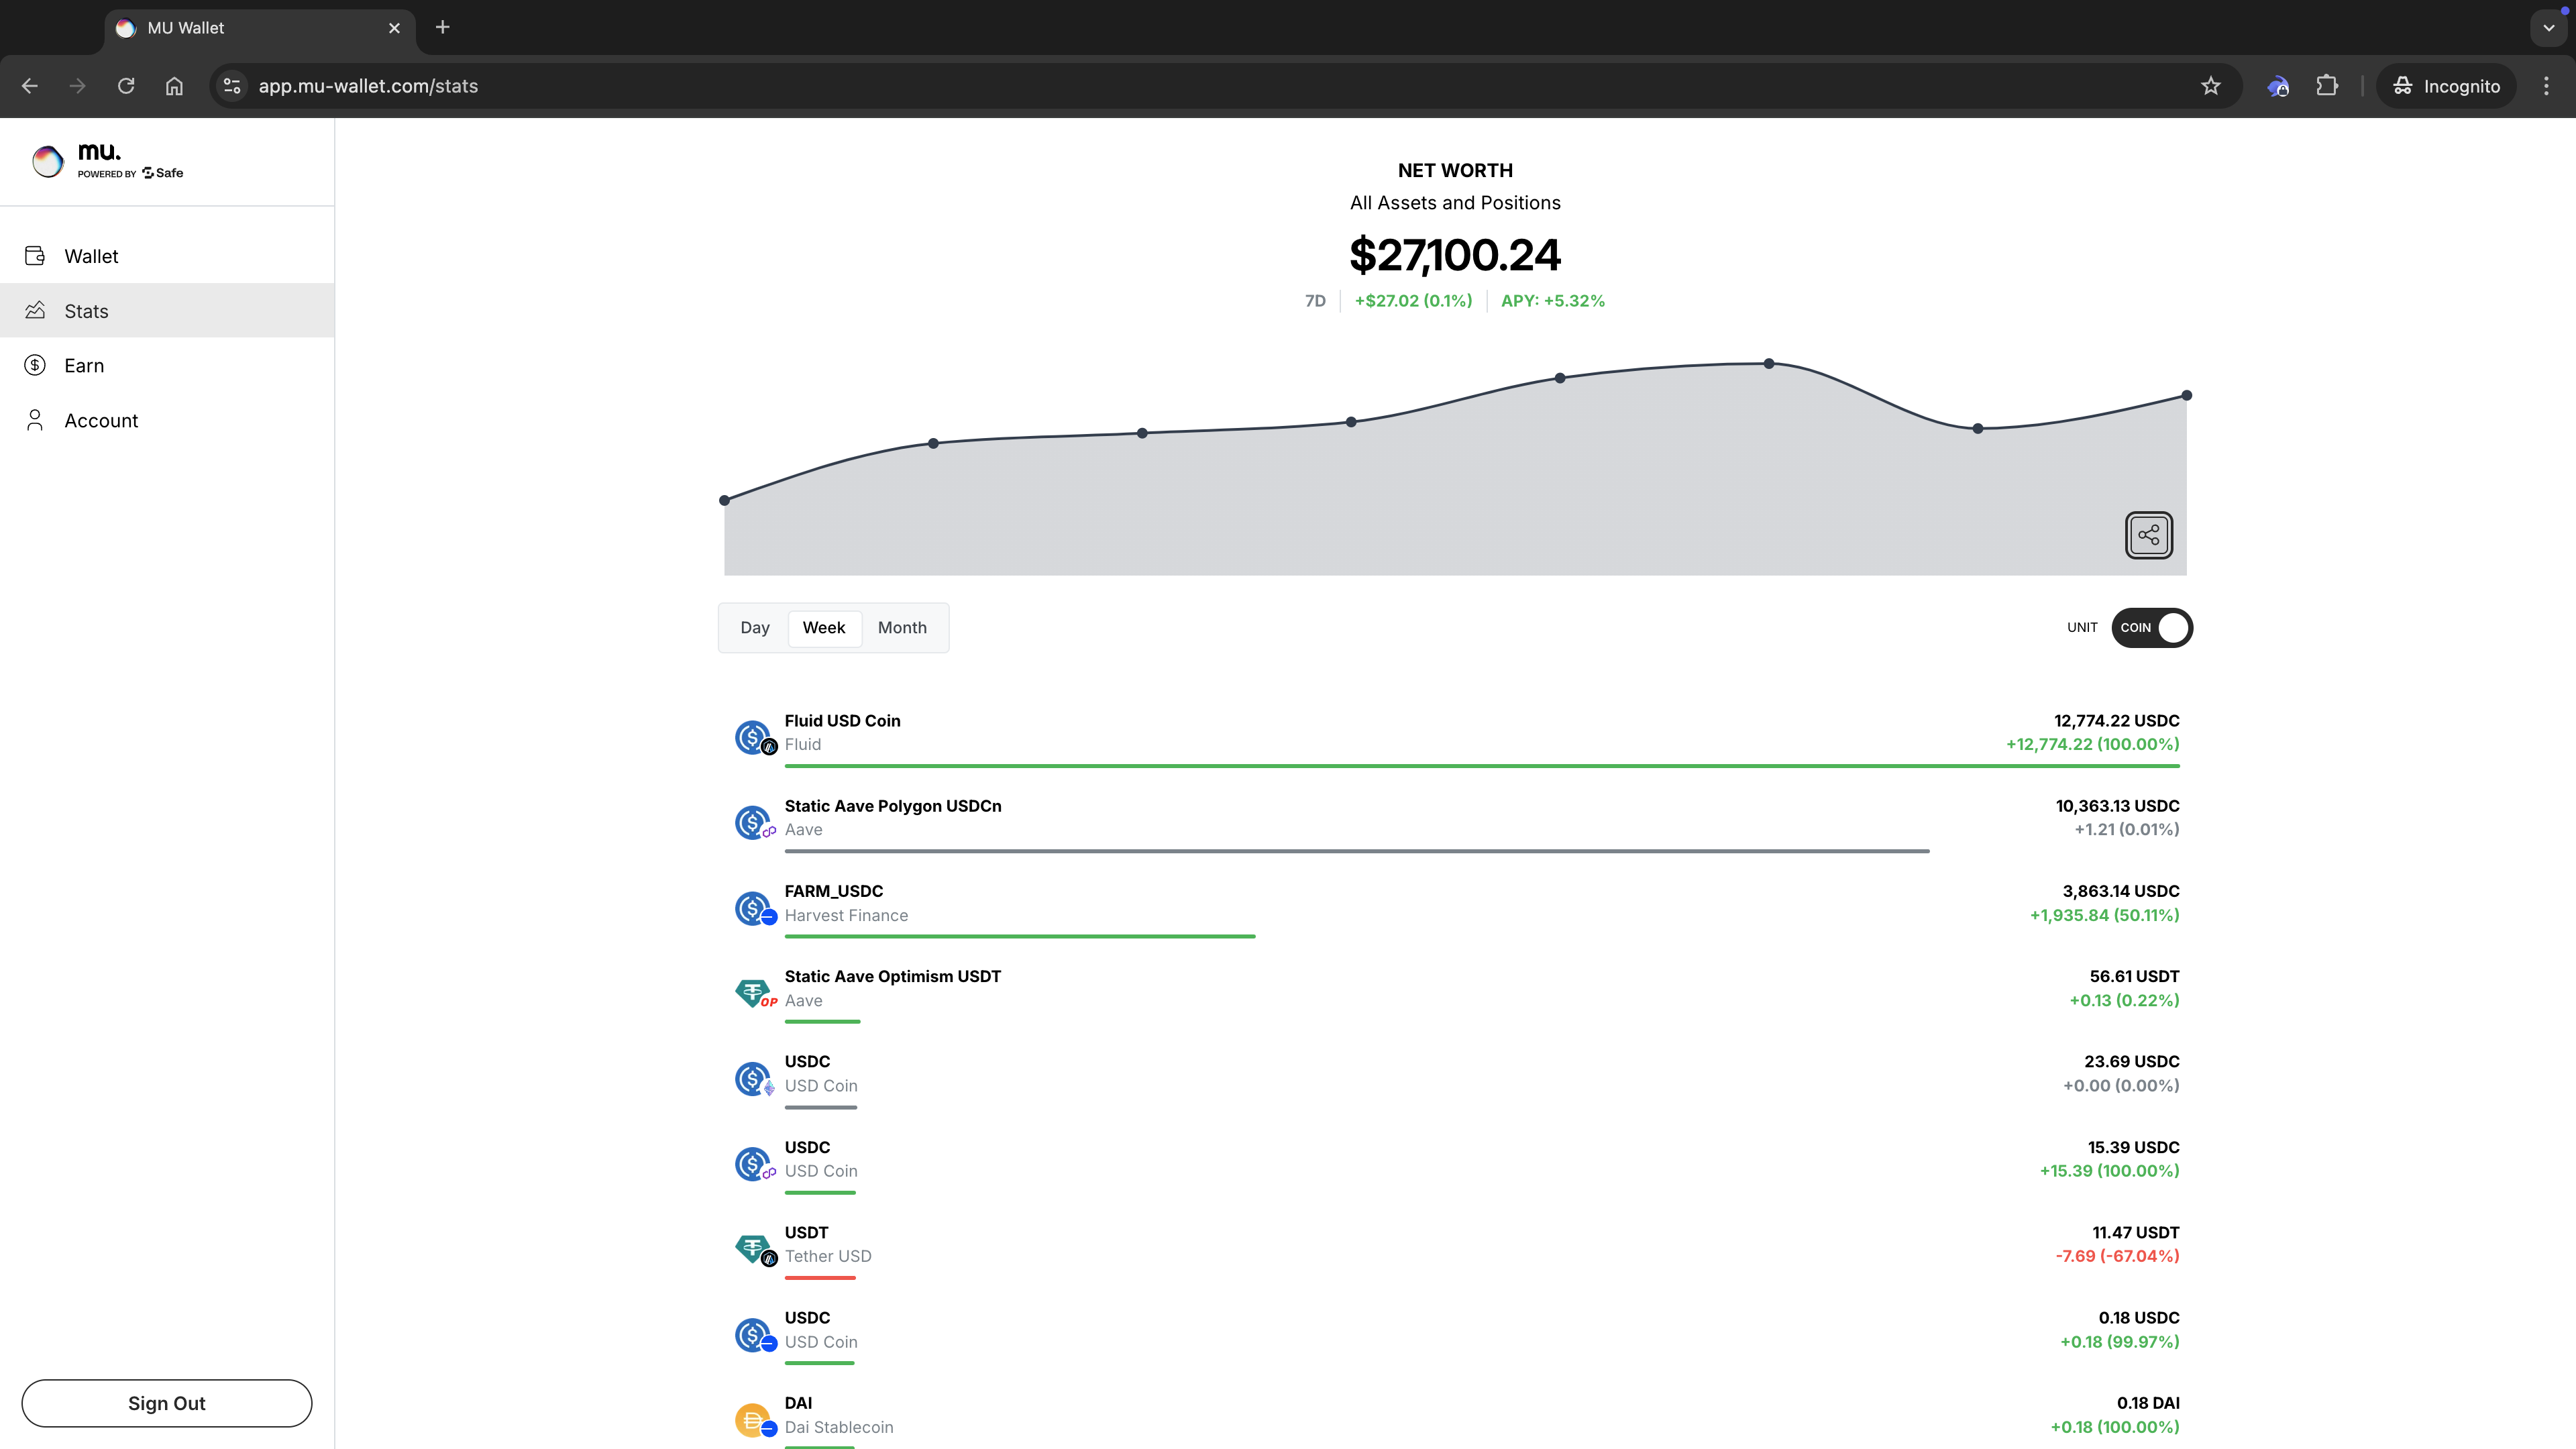Click the Sign Out button
This screenshot has height=1449, width=2576.
click(x=167, y=1403)
